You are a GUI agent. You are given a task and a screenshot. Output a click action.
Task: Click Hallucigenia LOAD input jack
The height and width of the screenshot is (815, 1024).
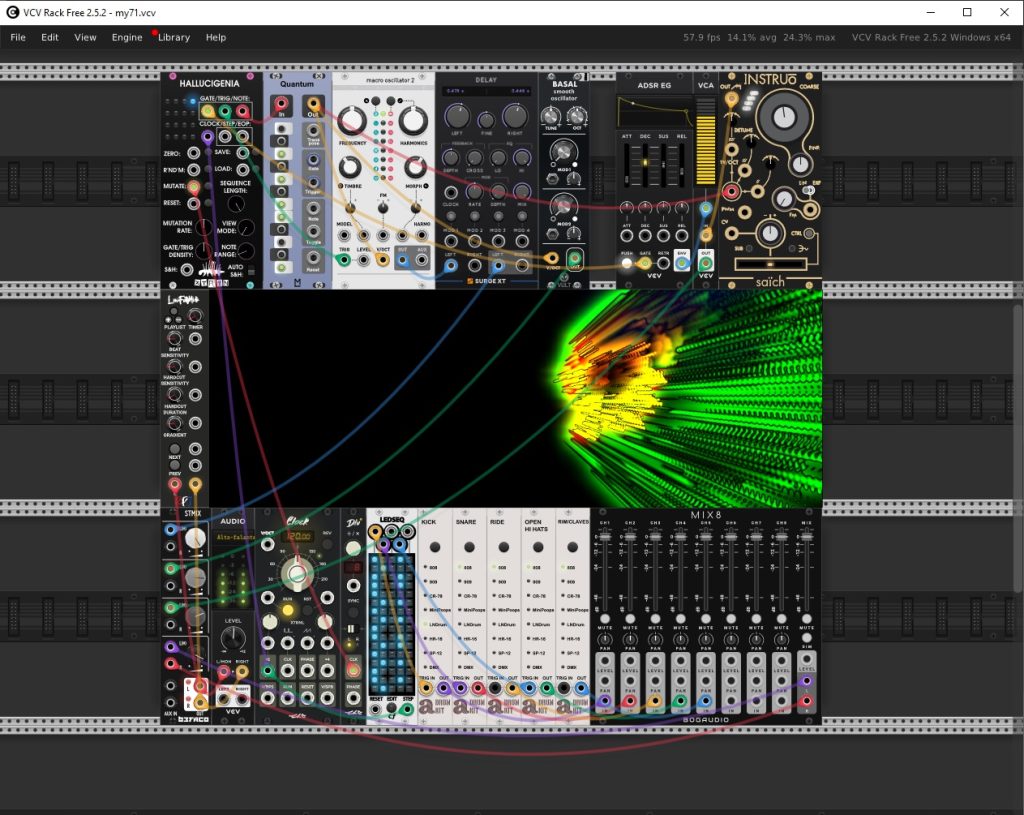click(243, 170)
